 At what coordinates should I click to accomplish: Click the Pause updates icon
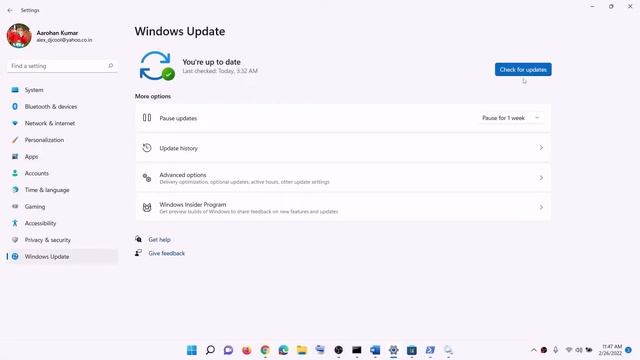[147, 118]
